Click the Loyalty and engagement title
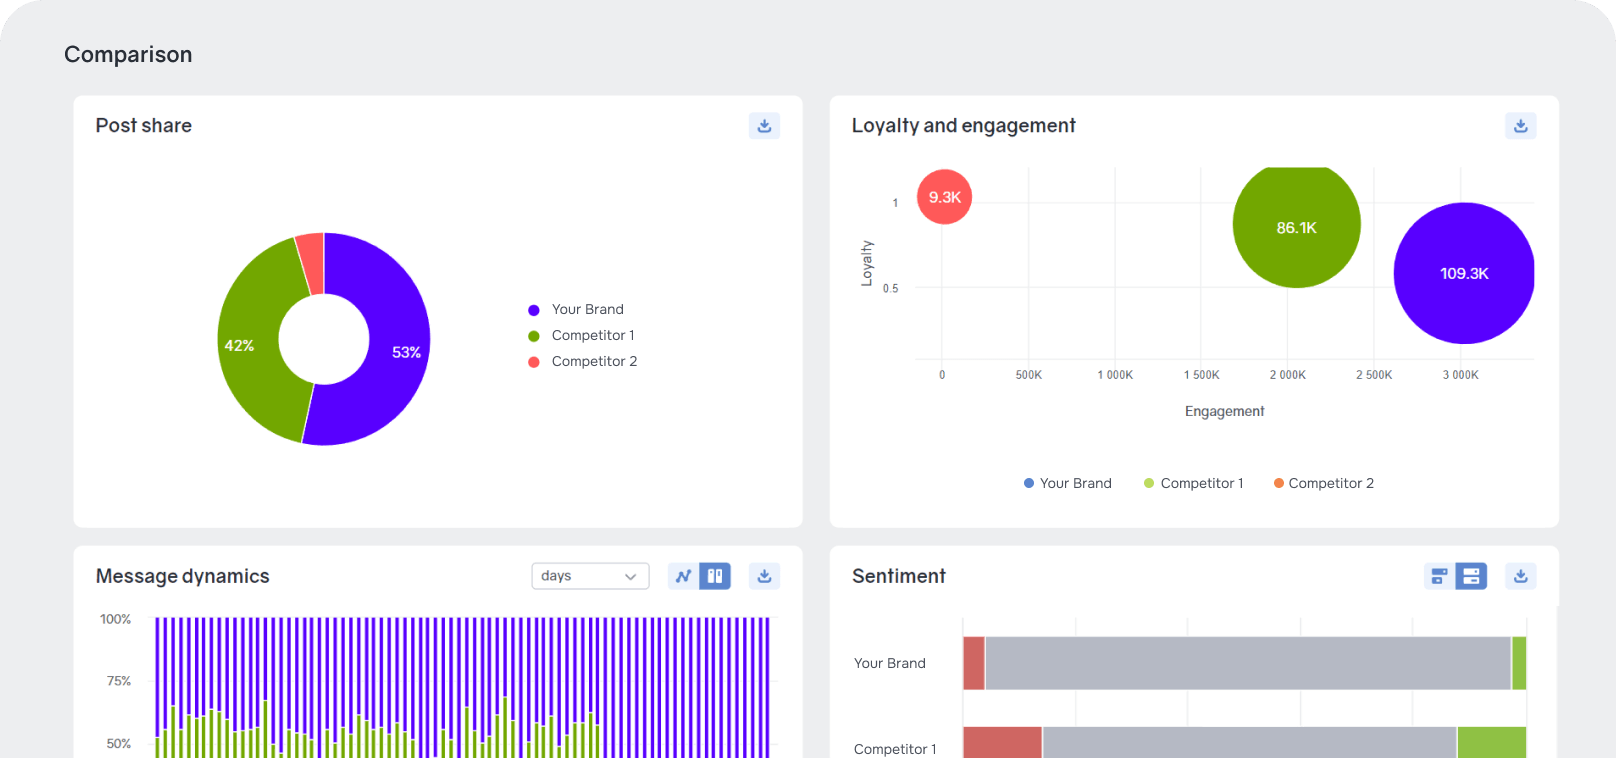This screenshot has height=758, width=1616. (963, 126)
